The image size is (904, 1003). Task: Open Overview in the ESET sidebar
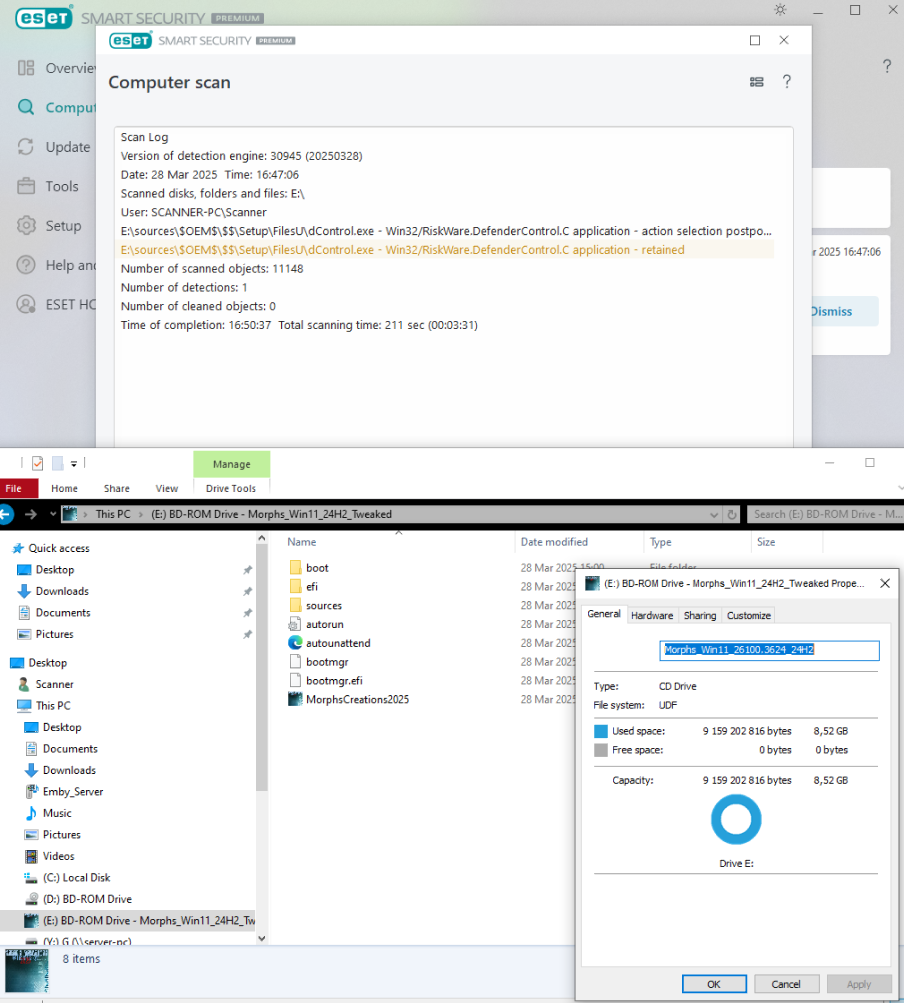click(56, 68)
